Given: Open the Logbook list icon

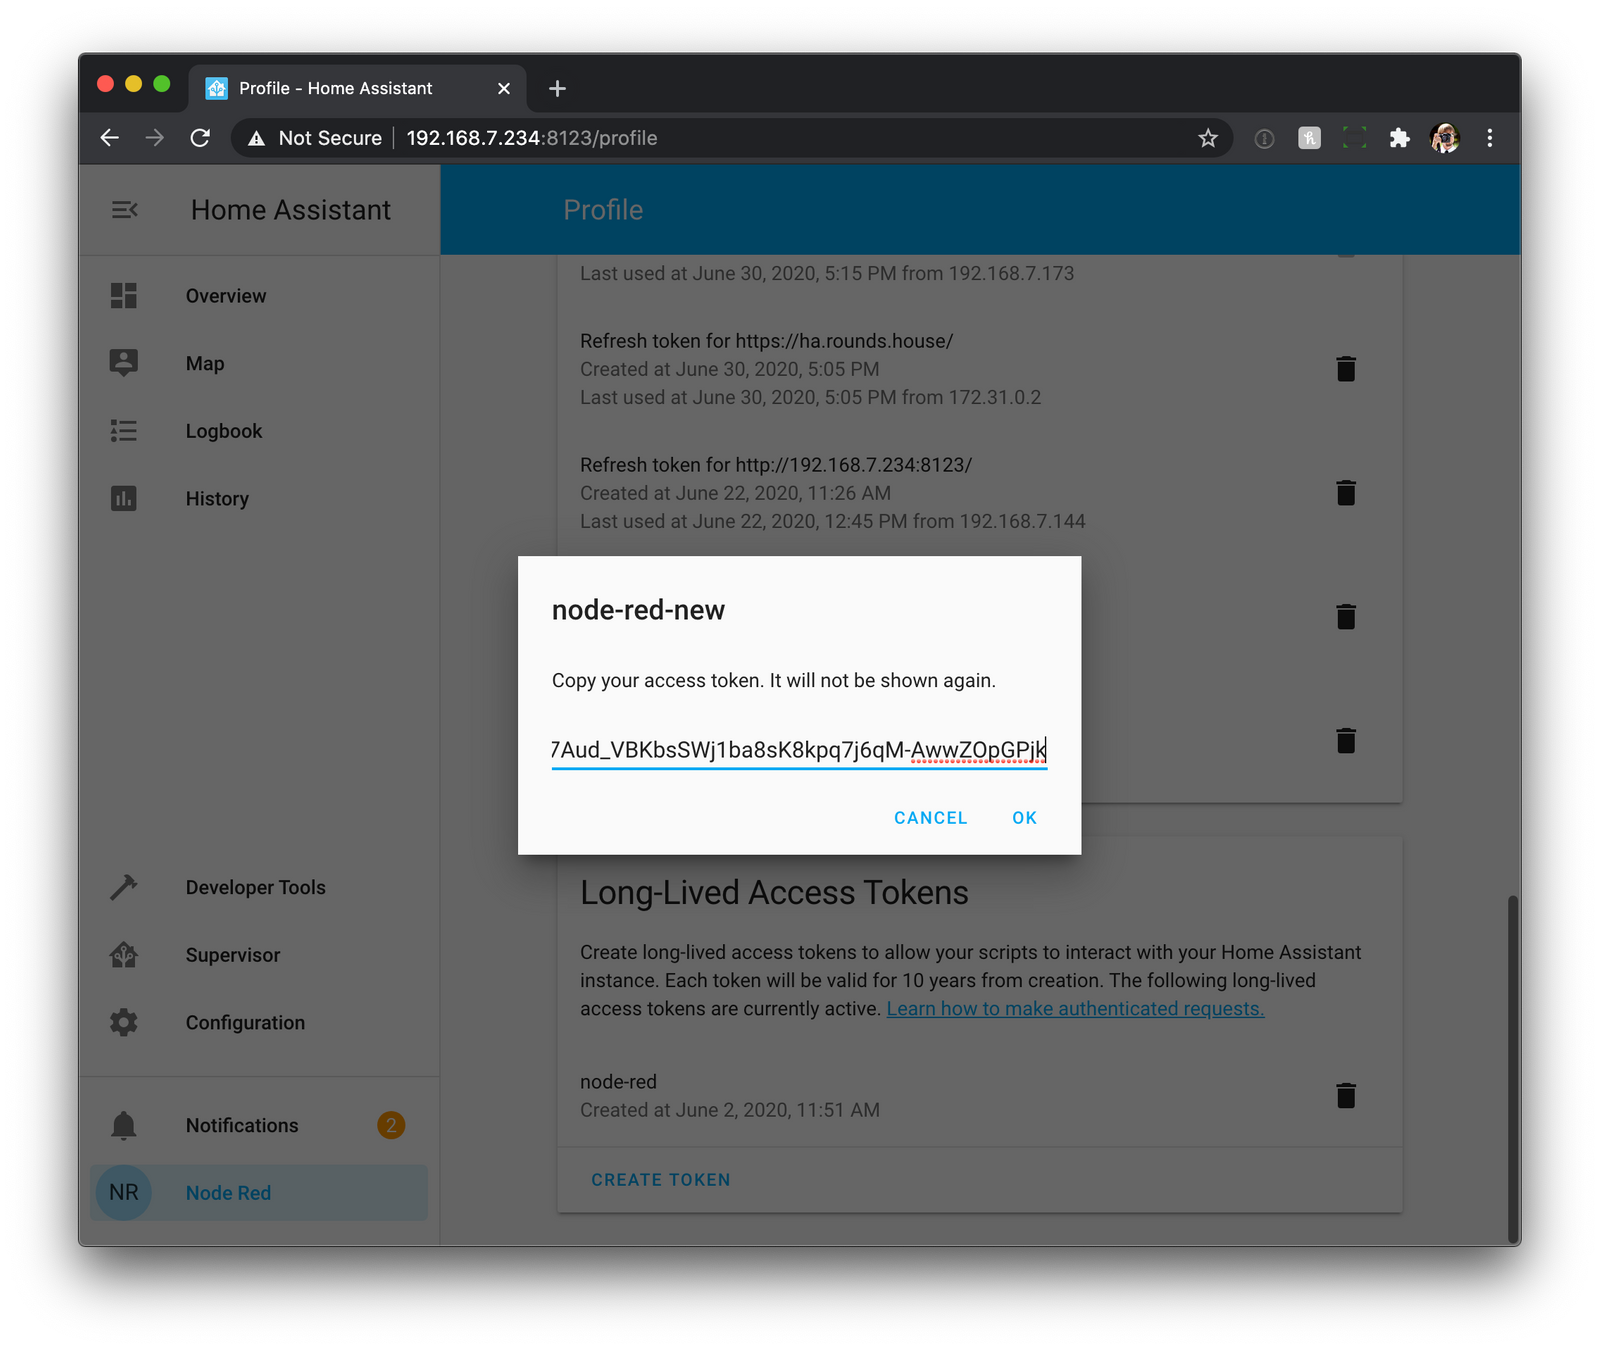Looking at the screenshot, I should tap(122, 430).
